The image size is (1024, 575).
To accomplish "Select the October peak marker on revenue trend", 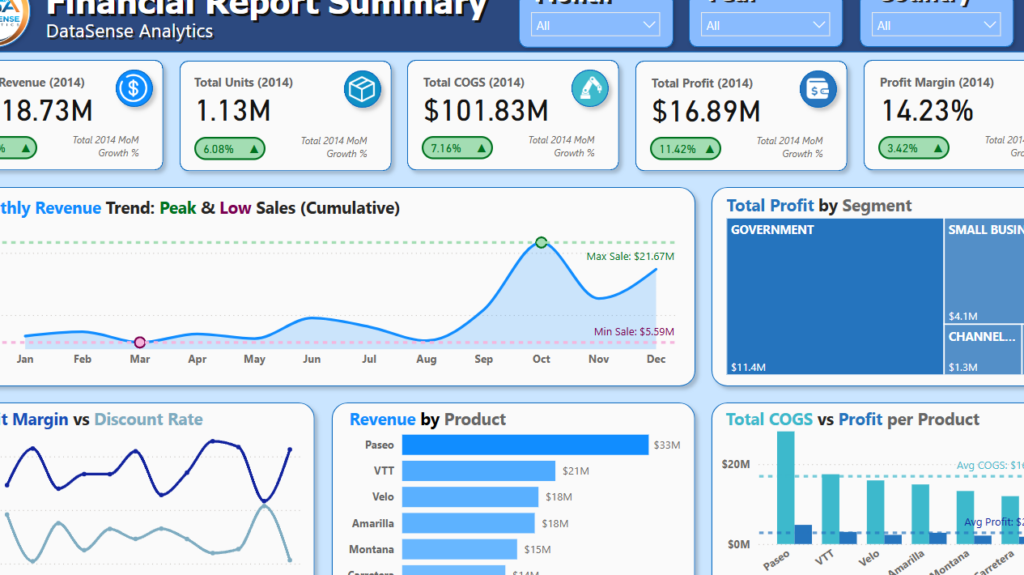I will click(x=541, y=242).
